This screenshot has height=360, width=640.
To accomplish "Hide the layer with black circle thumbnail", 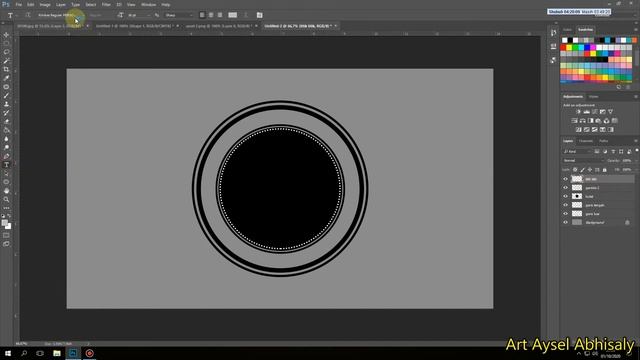I will tap(566, 196).
